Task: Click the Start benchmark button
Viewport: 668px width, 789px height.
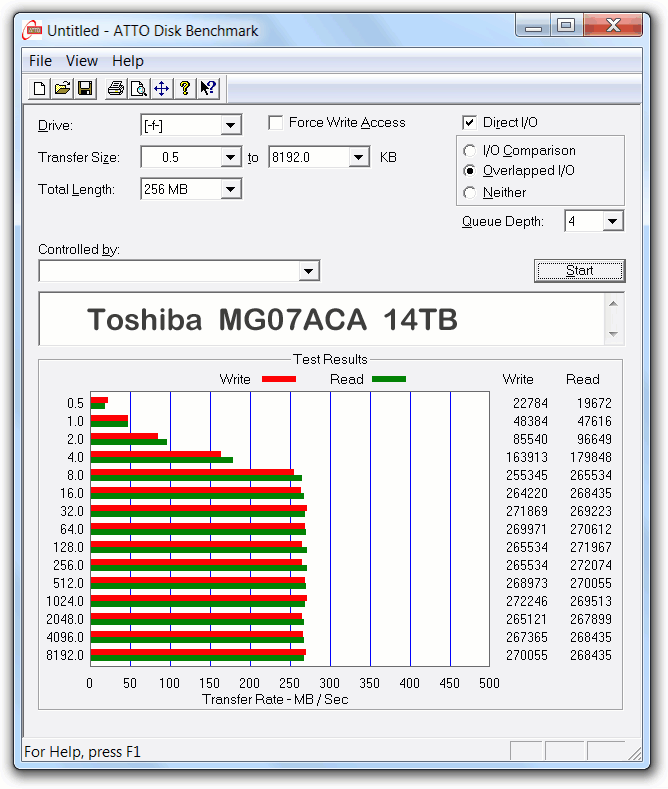Action: (579, 271)
